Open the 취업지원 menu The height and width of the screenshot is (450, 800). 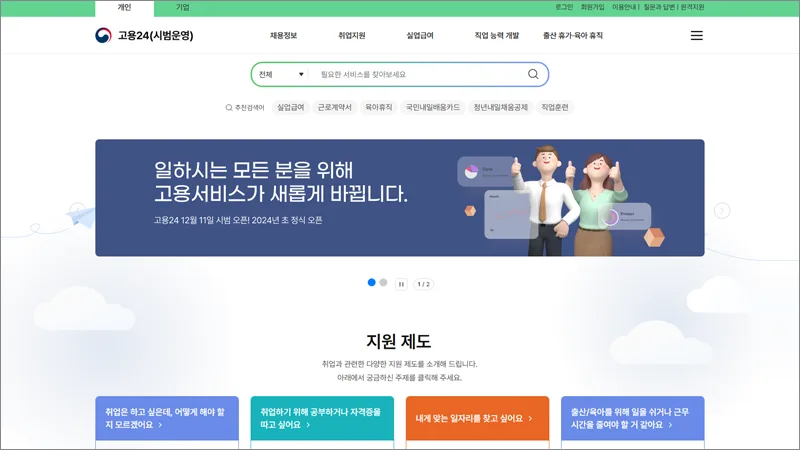pos(352,35)
